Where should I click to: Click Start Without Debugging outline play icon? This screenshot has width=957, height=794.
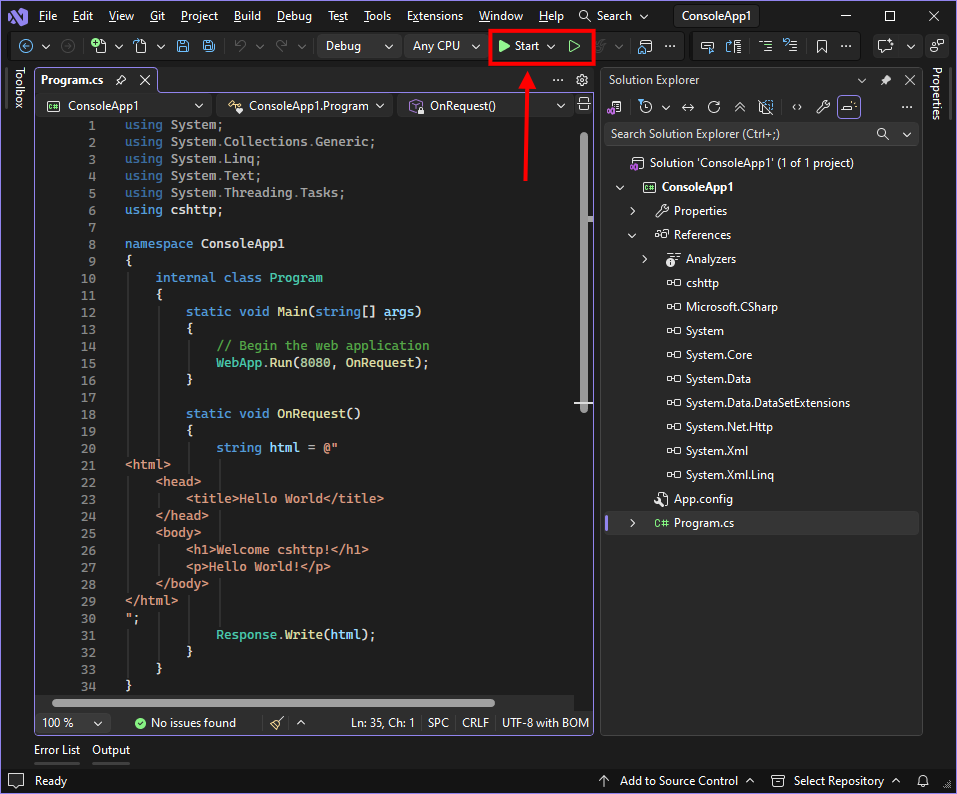(x=574, y=46)
